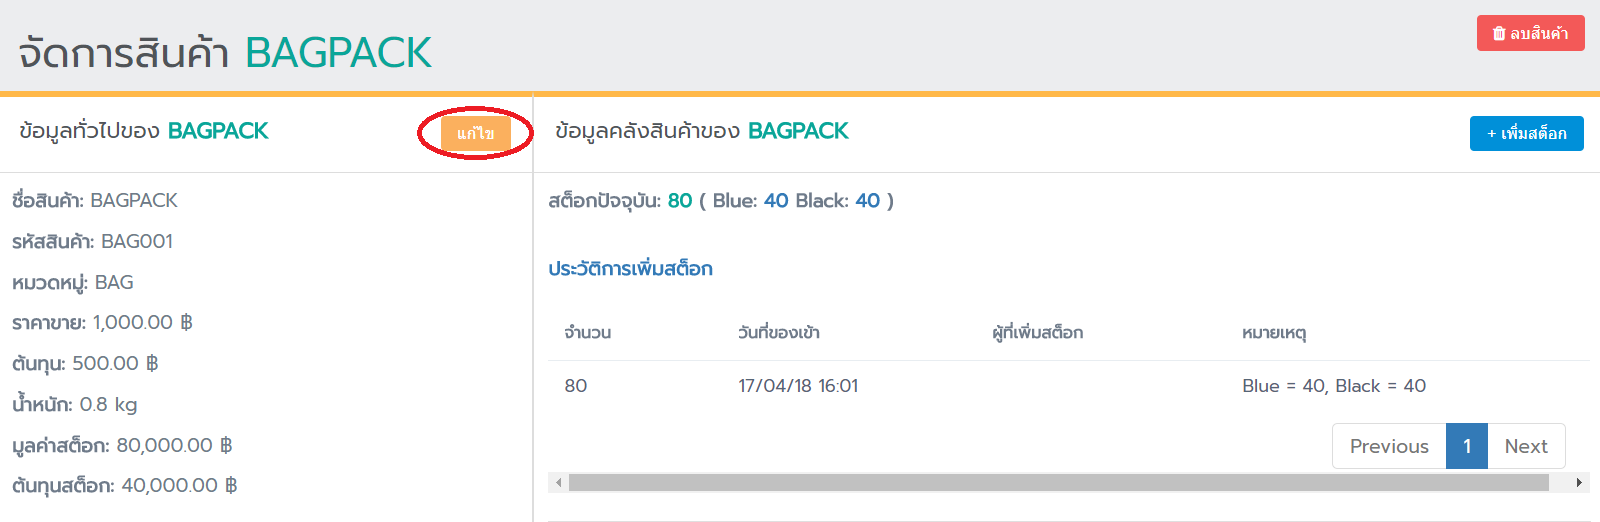Click the Blue stock count 40

coord(776,200)
